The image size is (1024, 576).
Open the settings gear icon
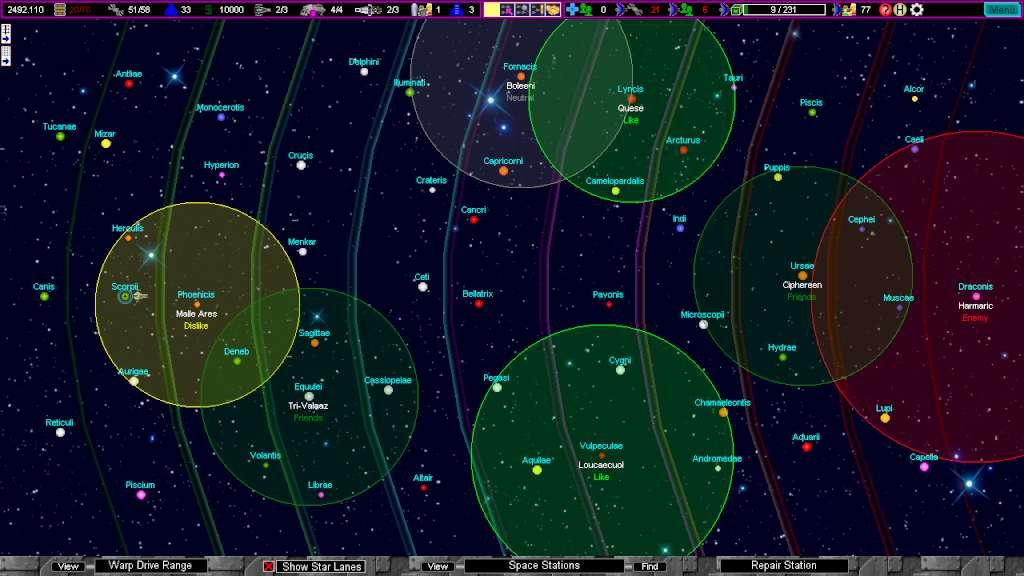coord(917,9)
